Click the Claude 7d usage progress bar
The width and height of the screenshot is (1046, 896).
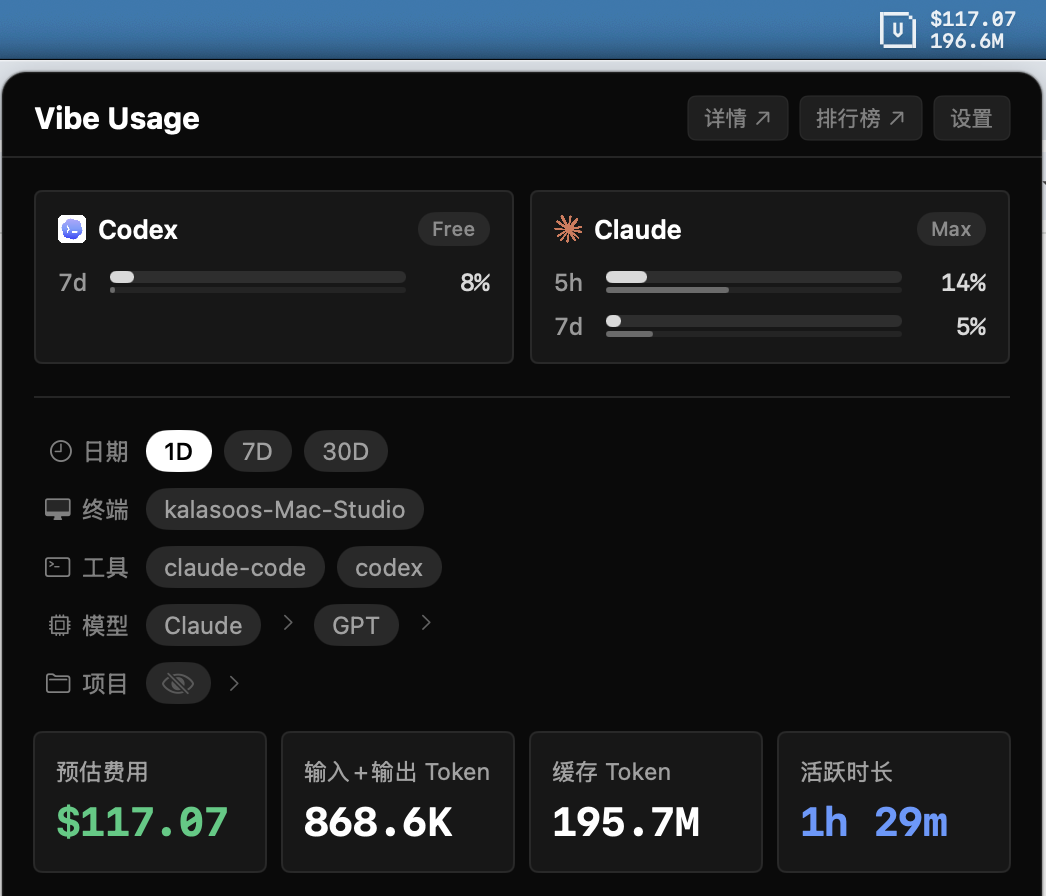754,326
